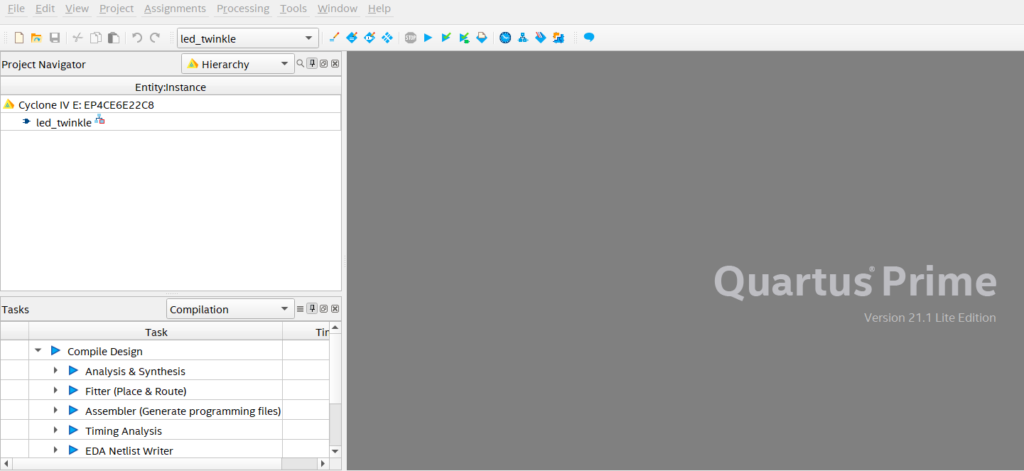Open the Project menu
The image size is (1024, 471).
pos(116,8)
